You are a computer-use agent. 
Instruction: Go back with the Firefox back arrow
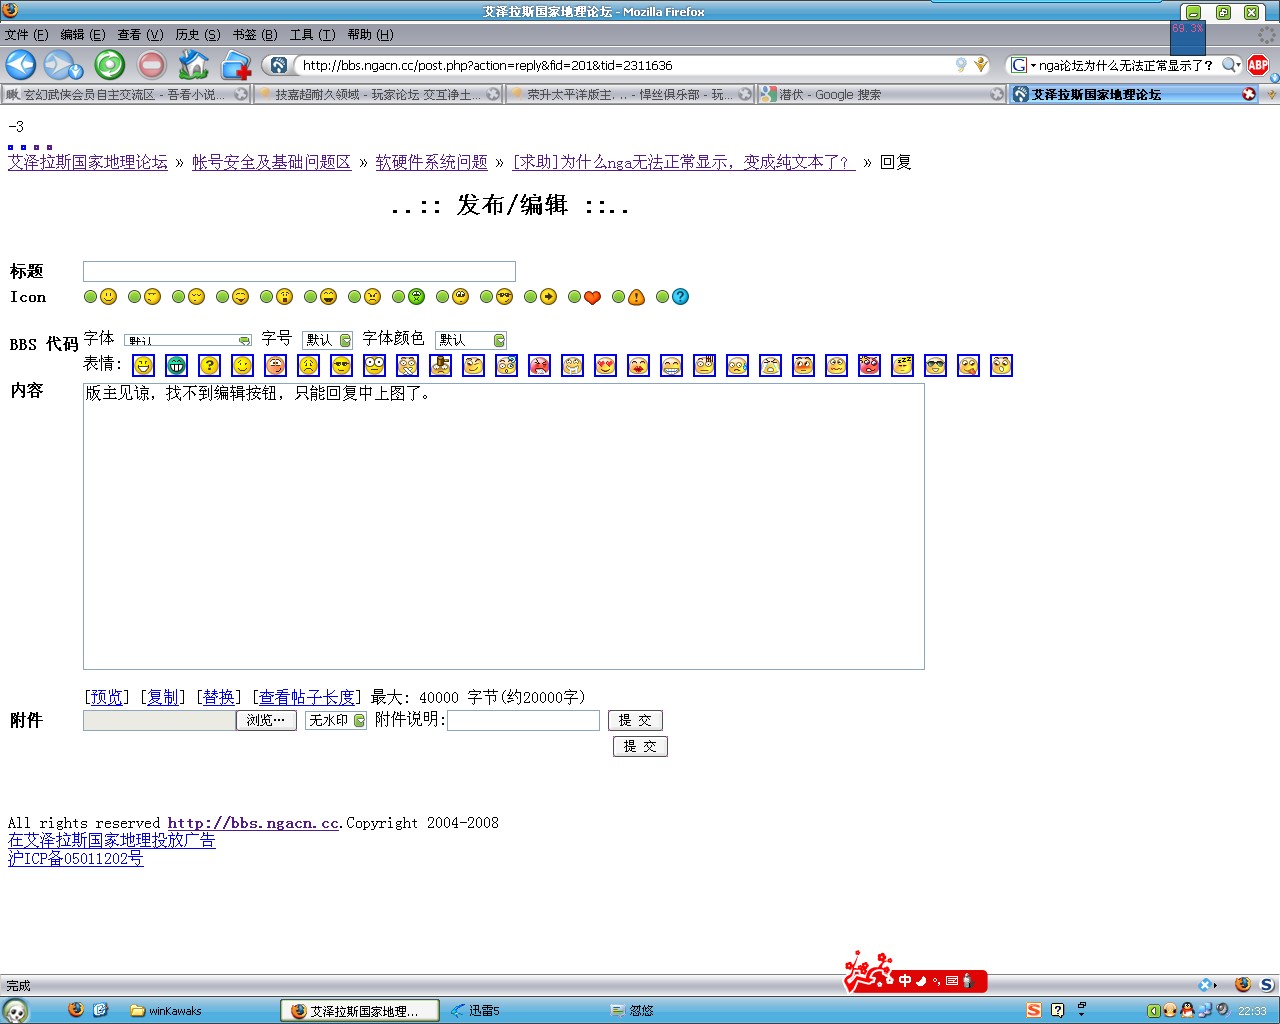tap(21, 65)
